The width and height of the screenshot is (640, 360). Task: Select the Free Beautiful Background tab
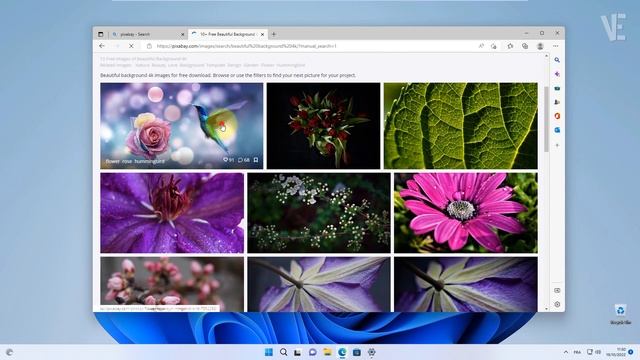[x=228, y=34]
